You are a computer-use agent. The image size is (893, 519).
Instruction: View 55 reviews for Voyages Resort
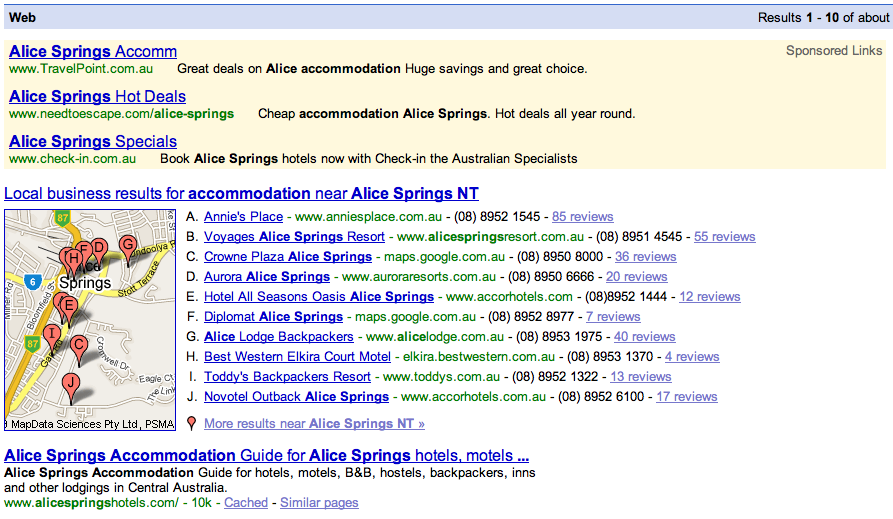pos(724,237)
